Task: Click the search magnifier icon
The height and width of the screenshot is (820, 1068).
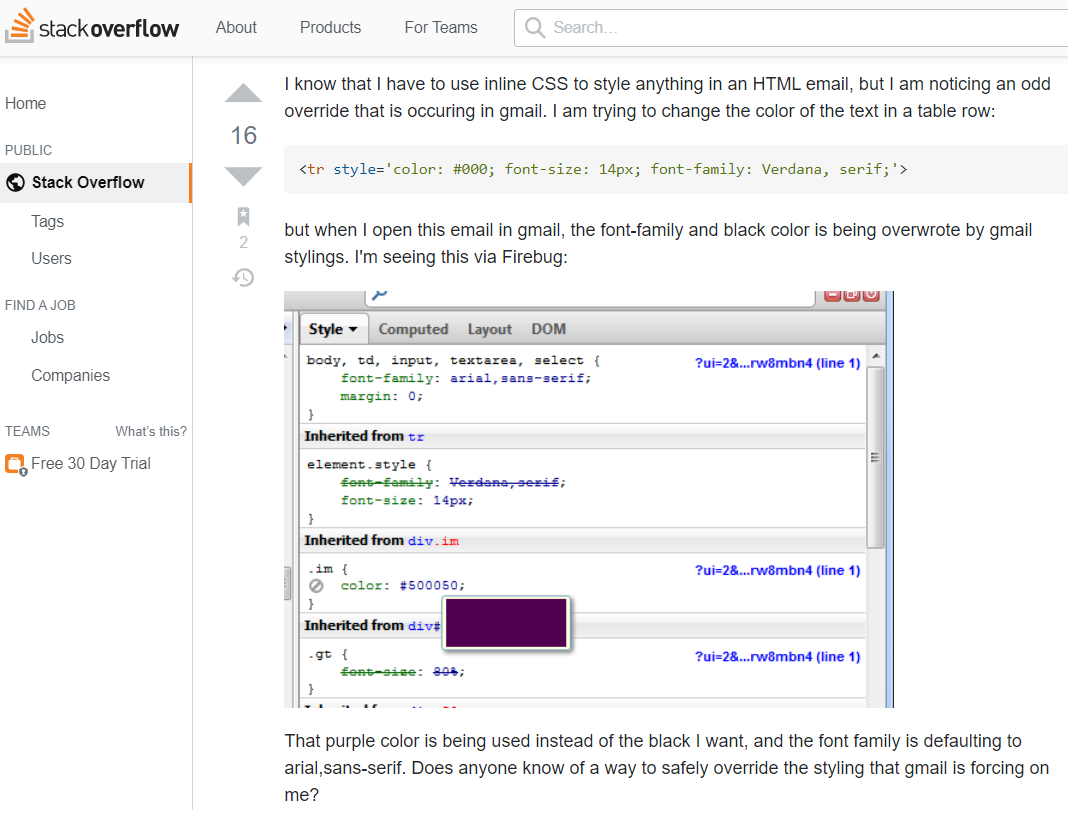Action: click(x=535, y=27)
